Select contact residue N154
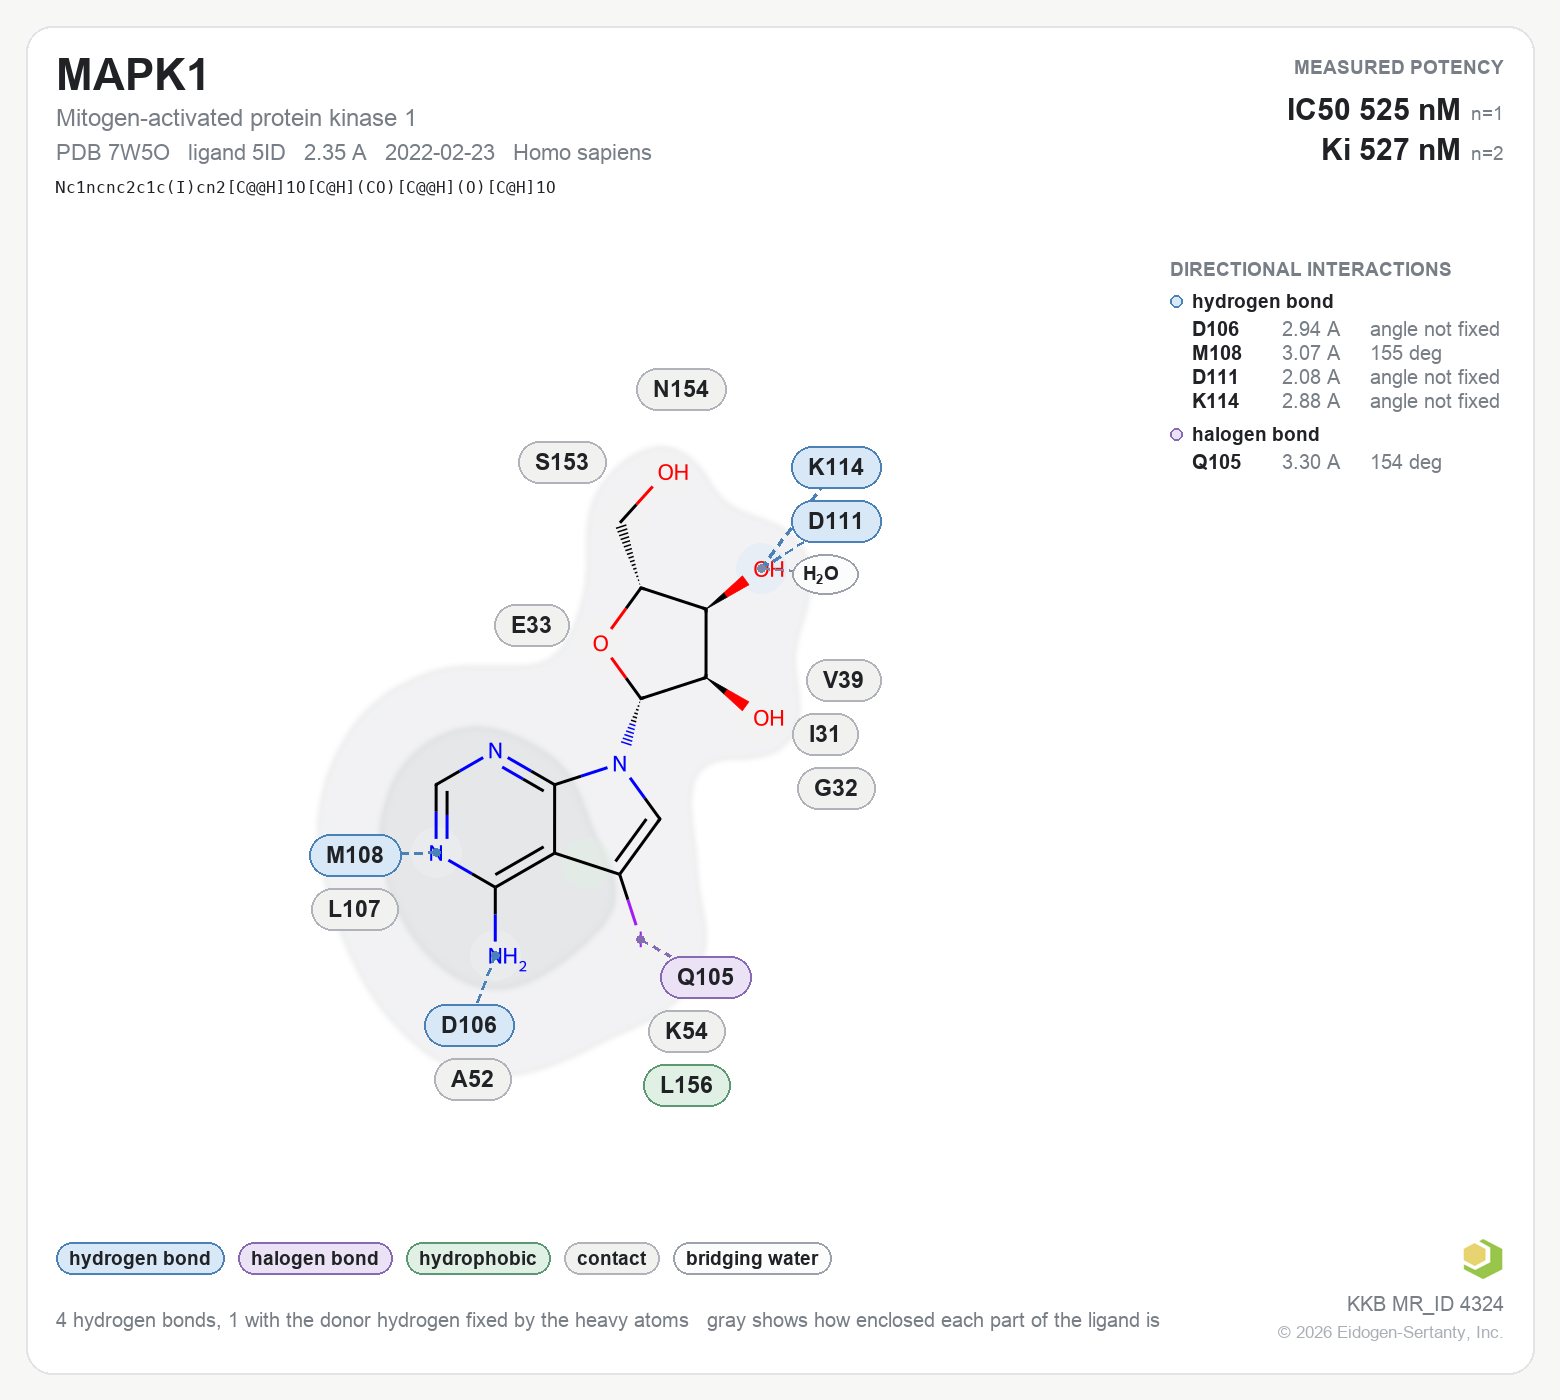The width and height of the screenshot is (1560, 1400). coord(681,389)
